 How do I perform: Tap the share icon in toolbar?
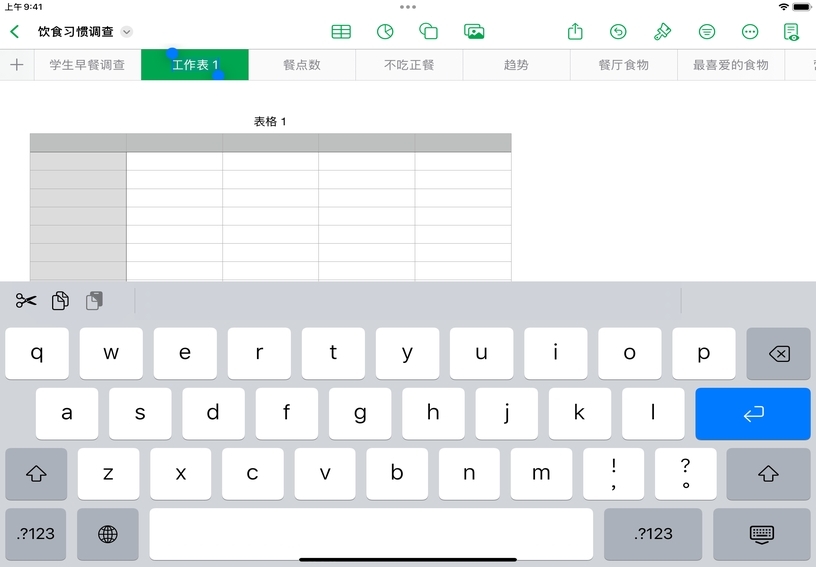pos(575,32)
